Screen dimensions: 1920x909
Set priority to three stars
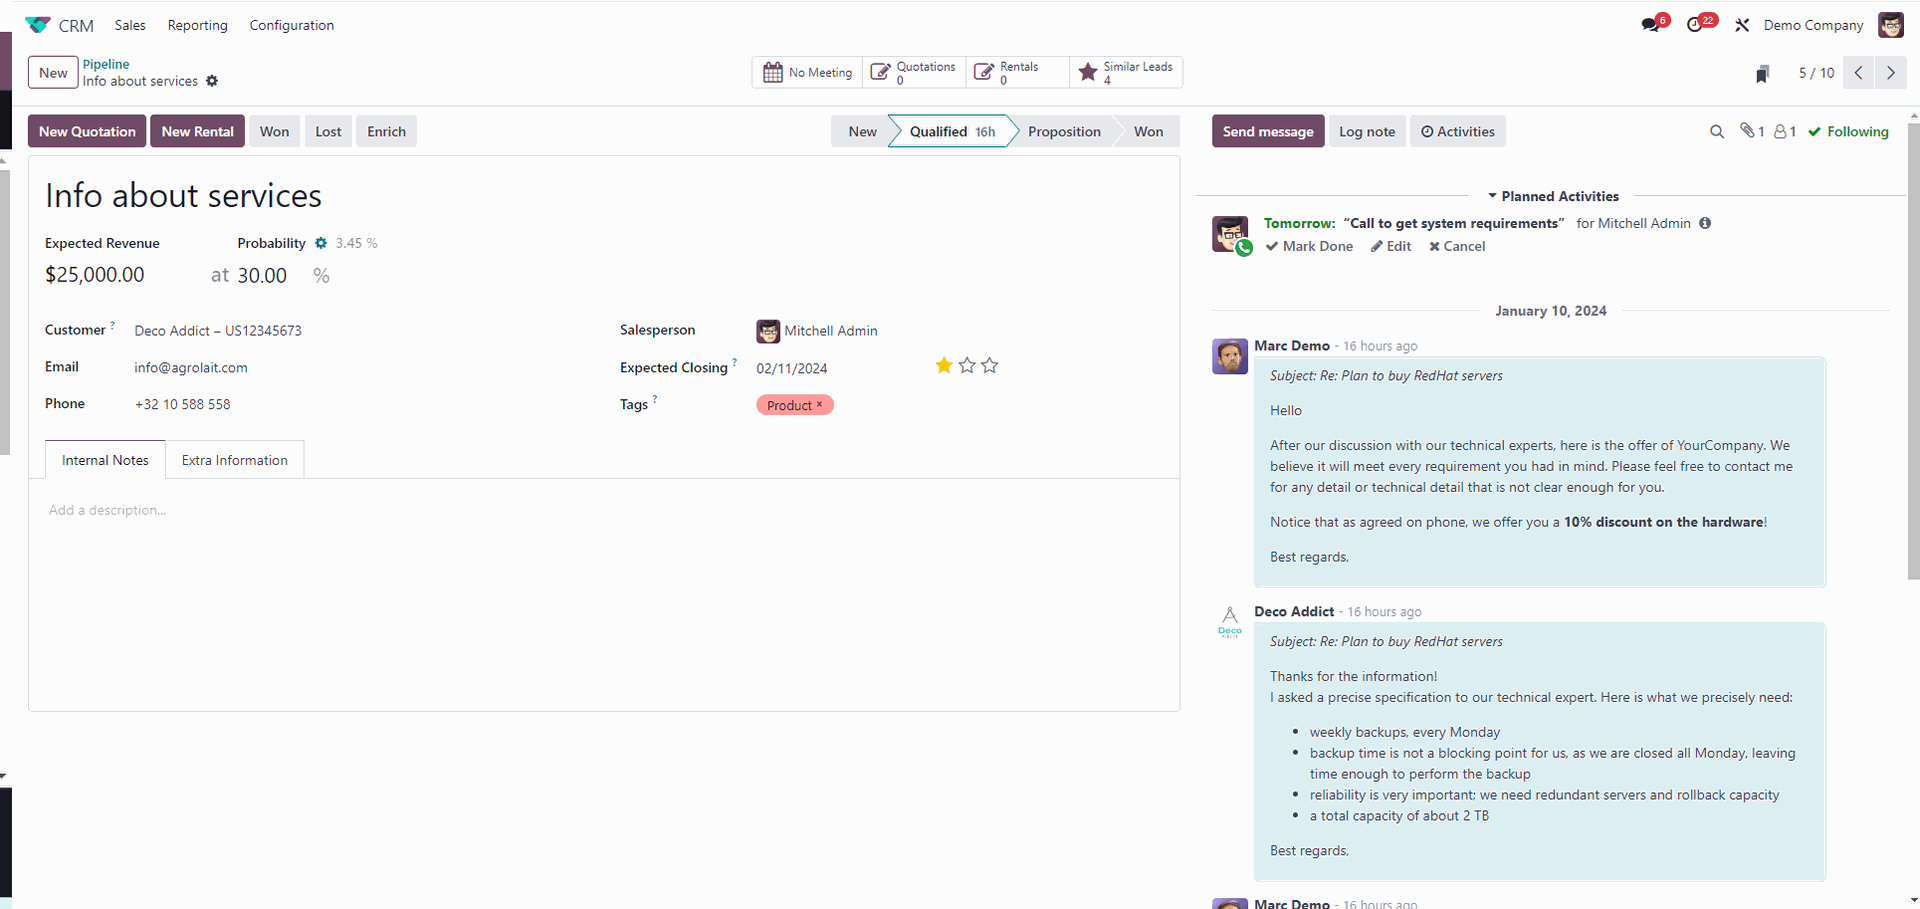990,366
